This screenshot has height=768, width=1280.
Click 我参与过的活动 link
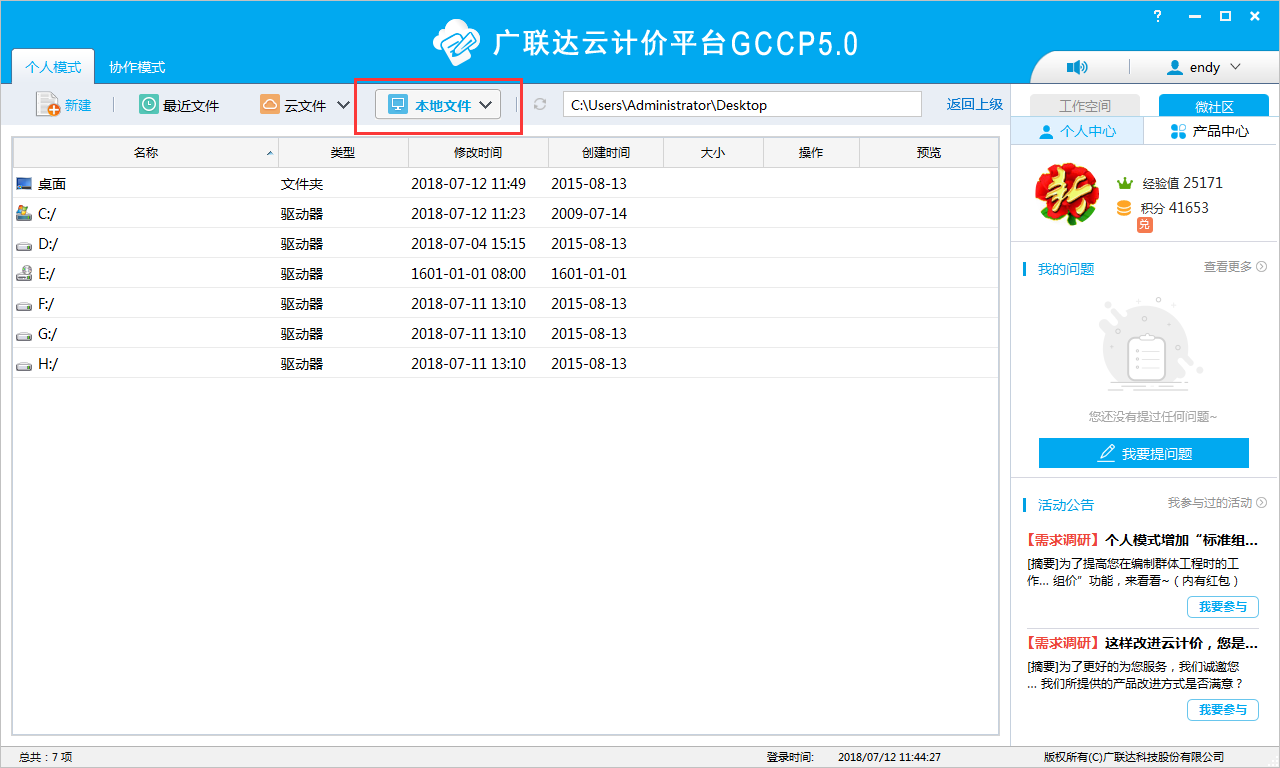coord(1217,503)
